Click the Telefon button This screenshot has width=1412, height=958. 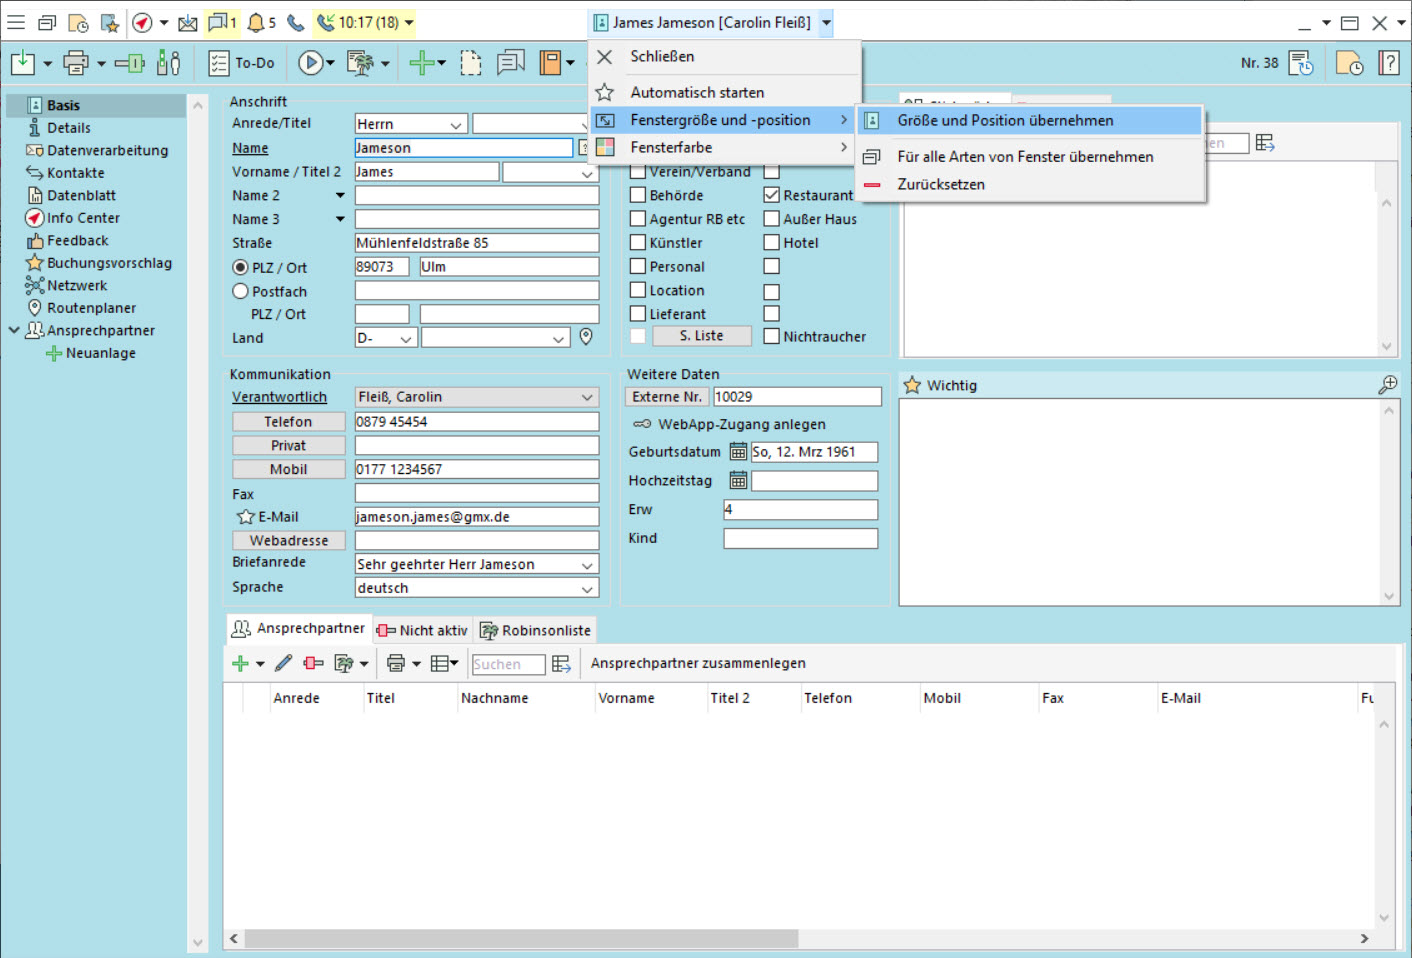click(288, 422)
